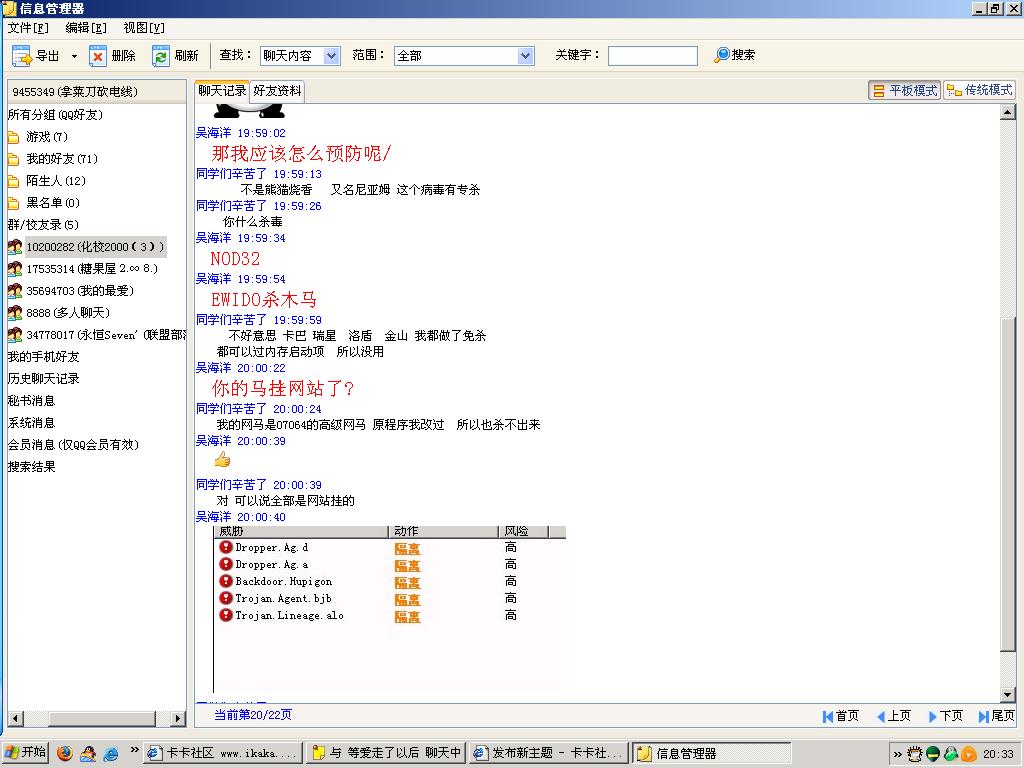Select group 10200282 化校2000
The height and width of the screenshot is (768, 1024).
pos(87,247)
